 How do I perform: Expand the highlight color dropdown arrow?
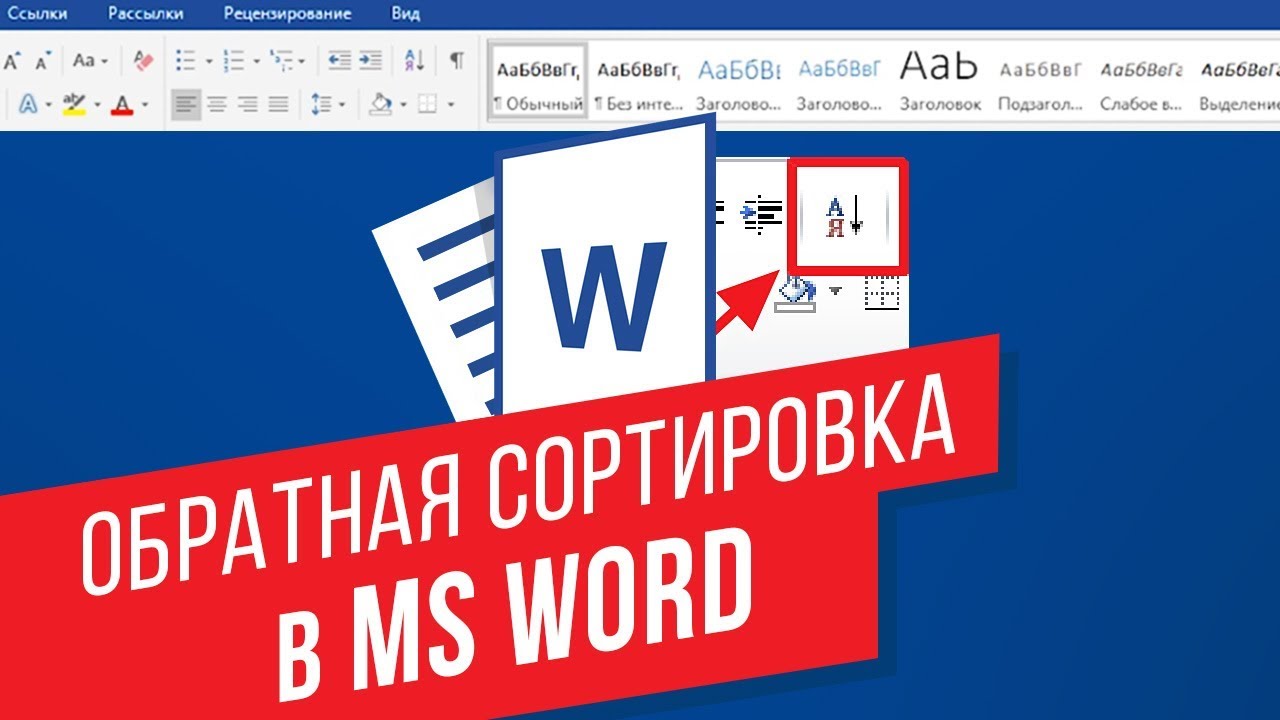pos(97,103)
